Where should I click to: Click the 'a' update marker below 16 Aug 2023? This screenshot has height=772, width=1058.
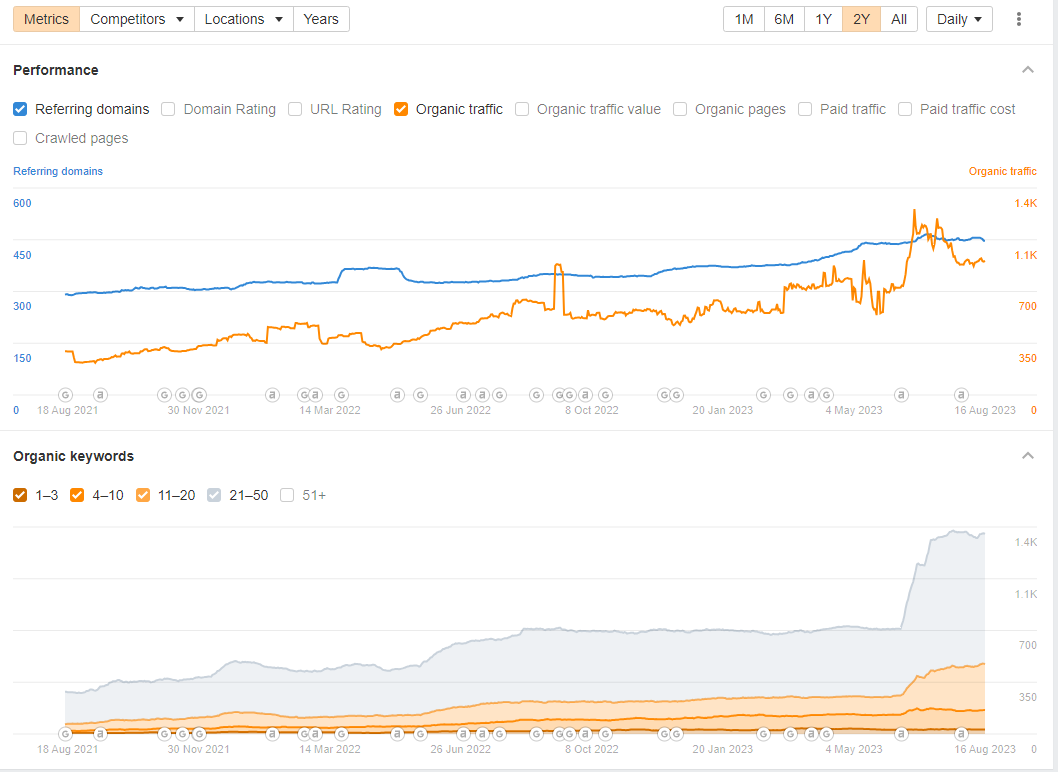pos(961,395)
